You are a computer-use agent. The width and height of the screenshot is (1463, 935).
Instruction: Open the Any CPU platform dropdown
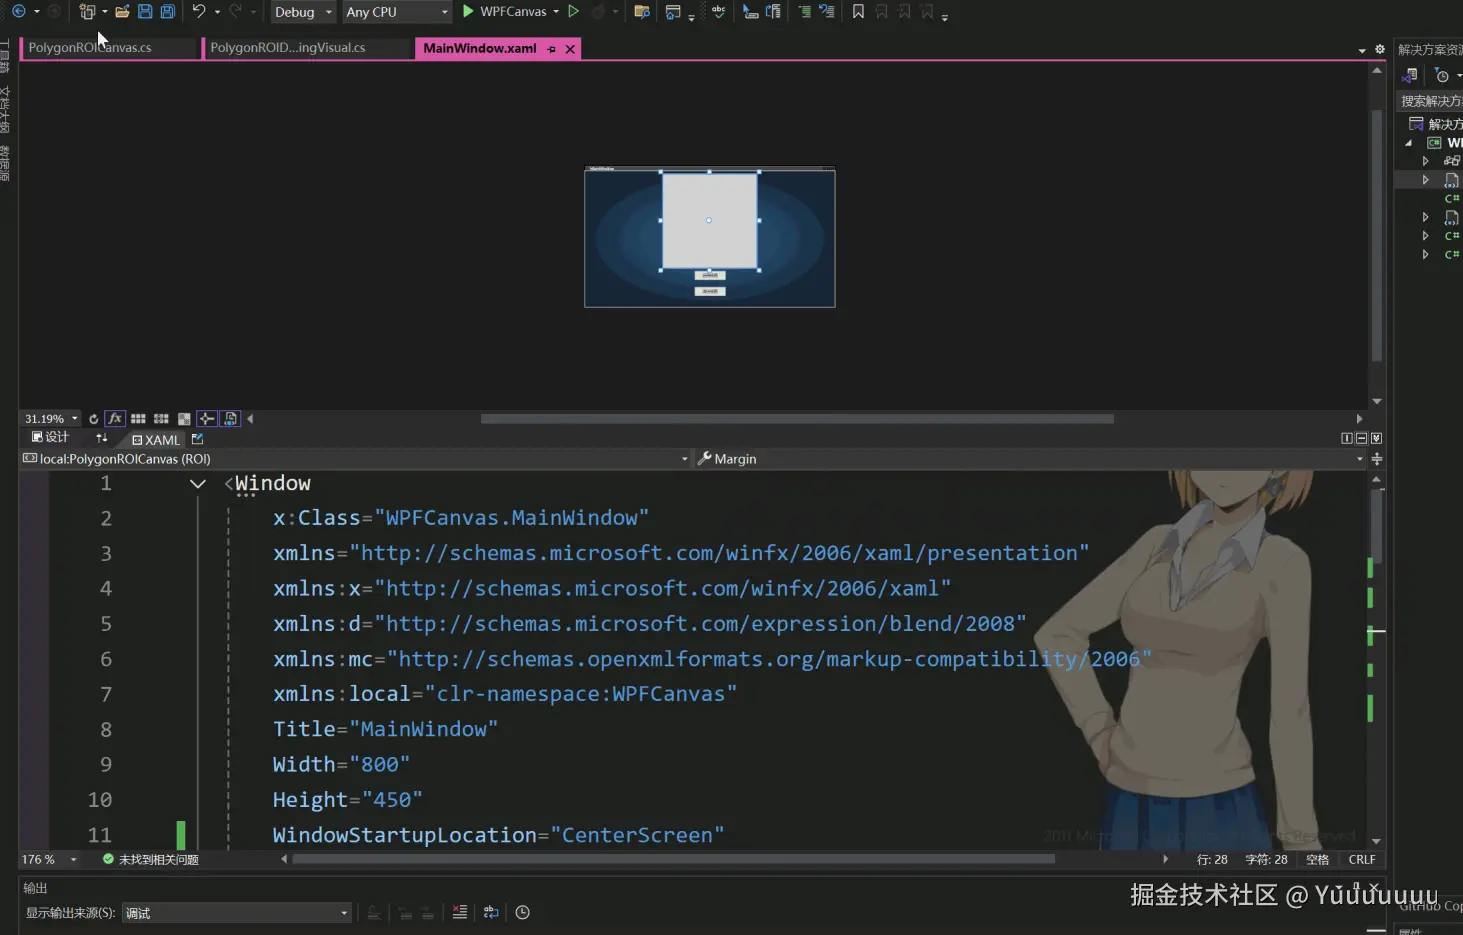(x=396, y=12)
